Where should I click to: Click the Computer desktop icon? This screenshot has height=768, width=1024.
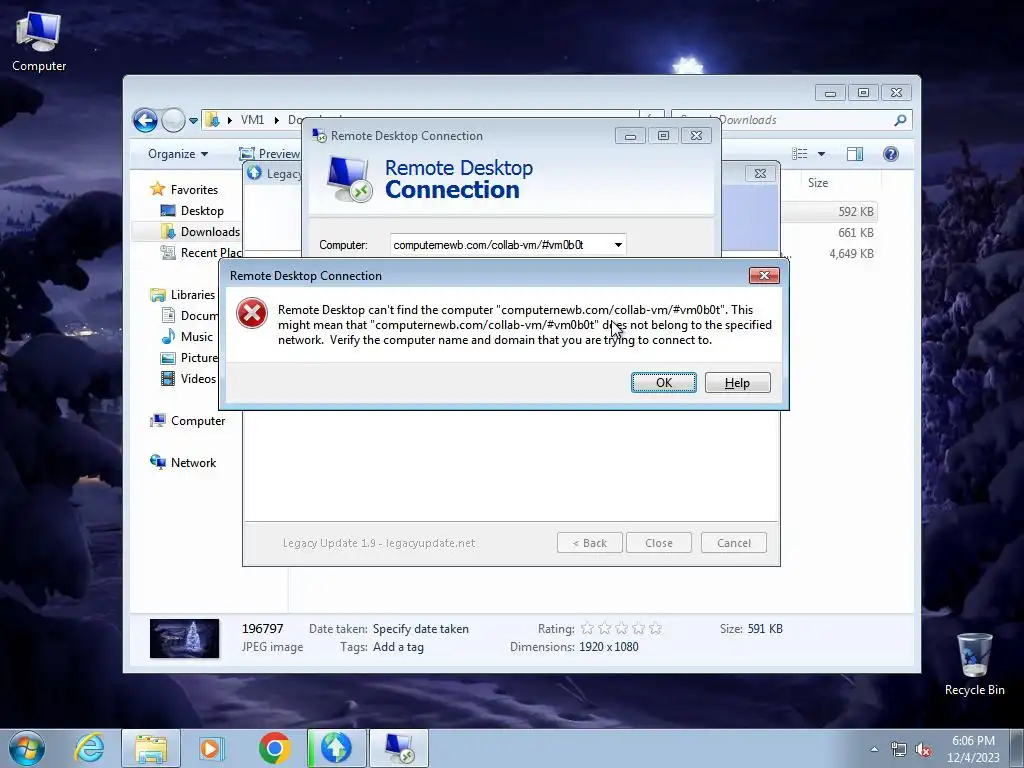coord(39,42)
